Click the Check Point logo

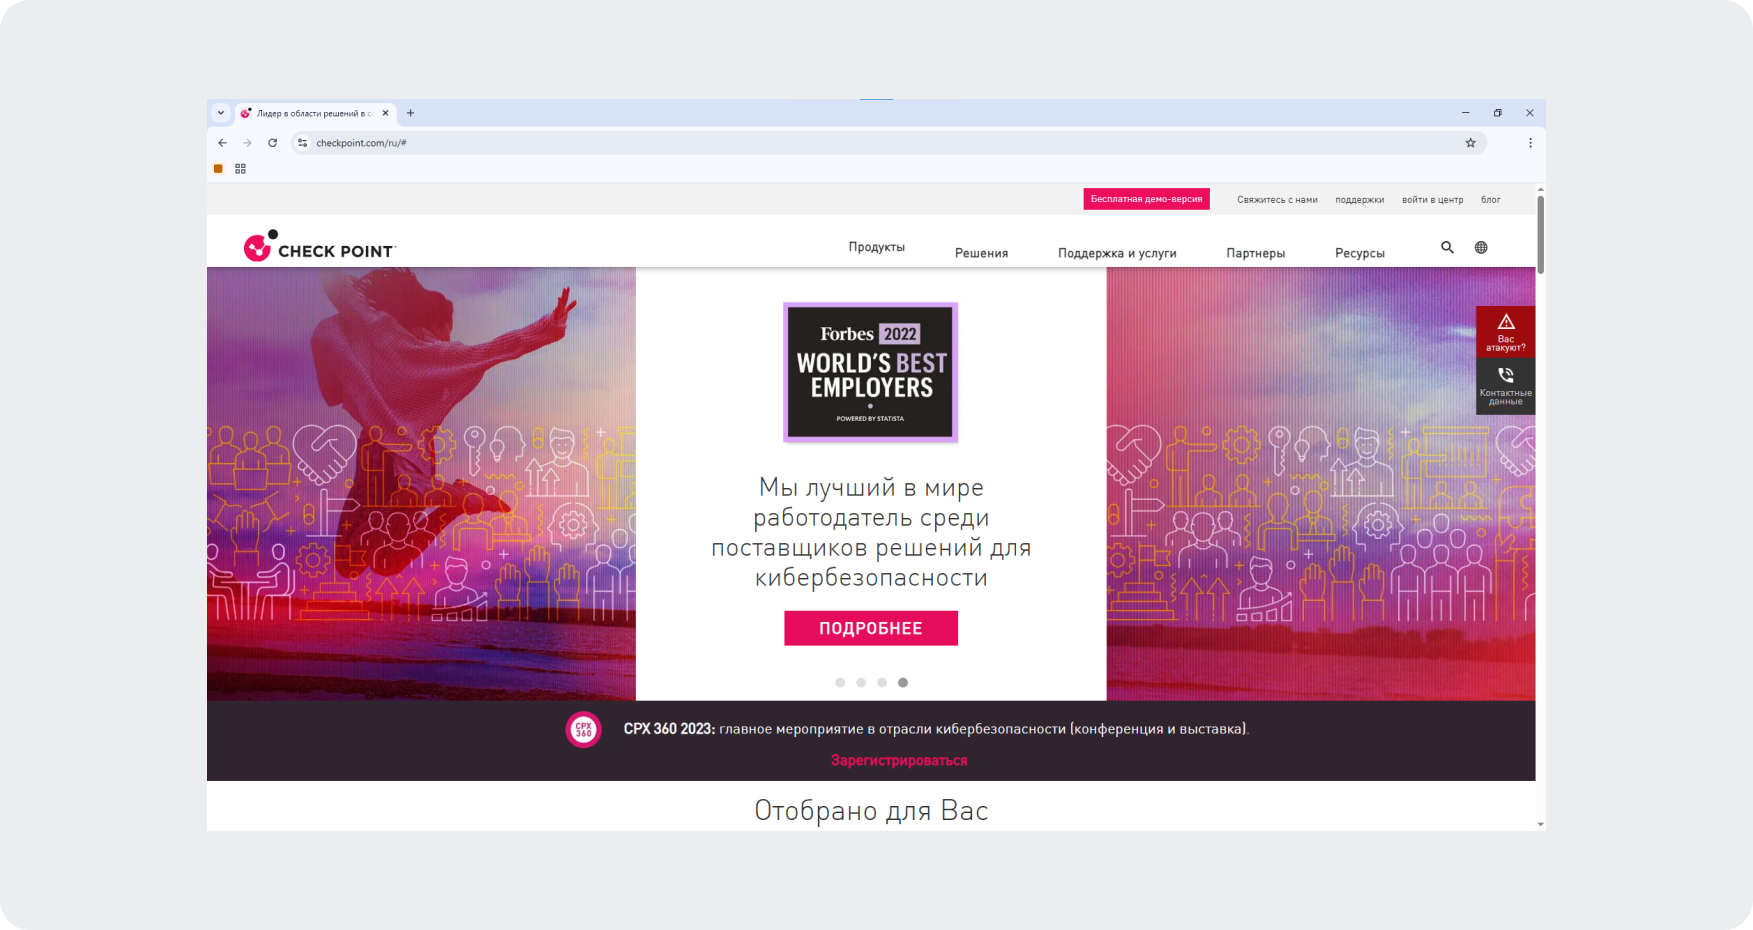tap(319, 248)
